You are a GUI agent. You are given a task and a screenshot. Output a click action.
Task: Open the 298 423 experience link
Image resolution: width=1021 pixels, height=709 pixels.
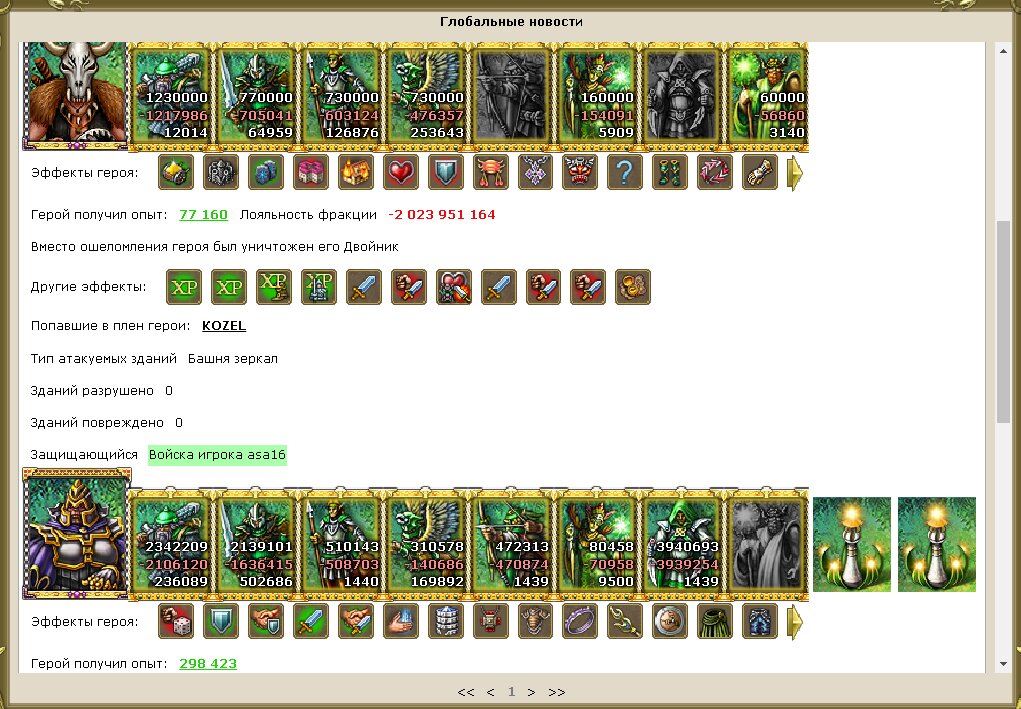pos(208,663)
